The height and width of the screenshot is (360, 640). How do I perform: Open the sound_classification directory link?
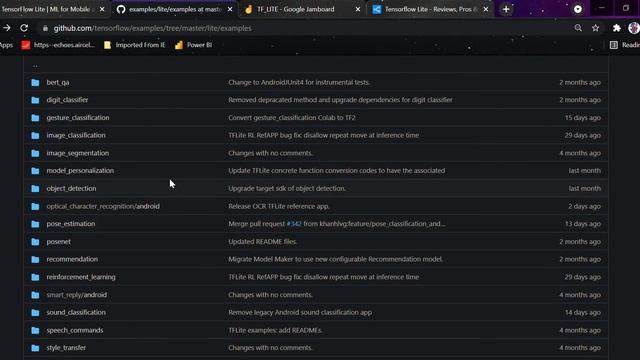76,313
